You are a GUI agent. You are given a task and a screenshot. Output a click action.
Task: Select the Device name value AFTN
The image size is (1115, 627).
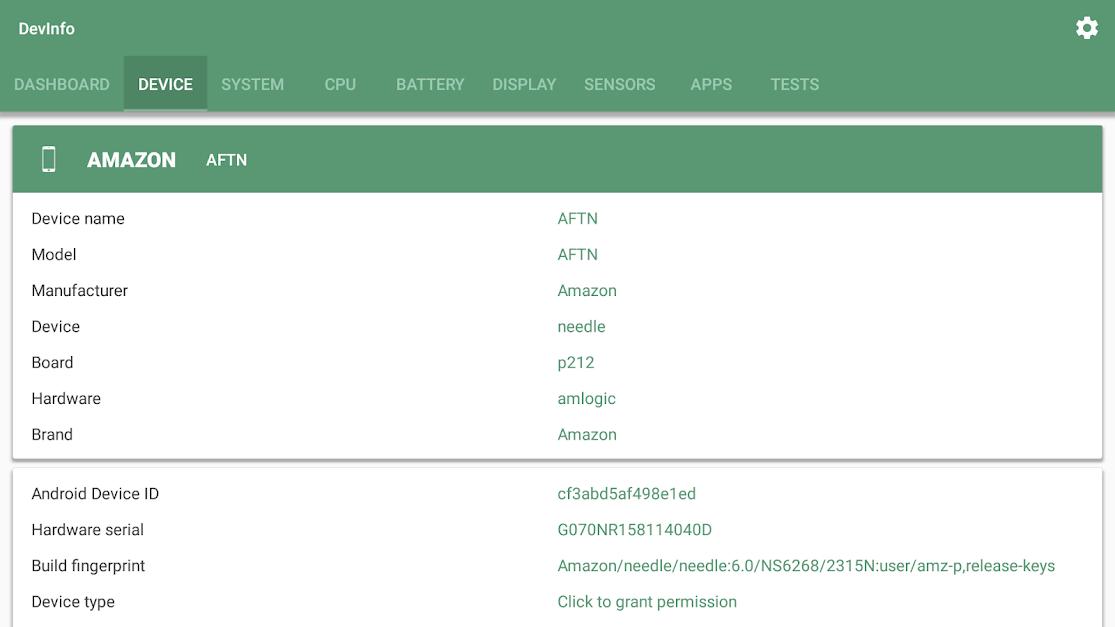pyautogui.click(x=577, y=219)
